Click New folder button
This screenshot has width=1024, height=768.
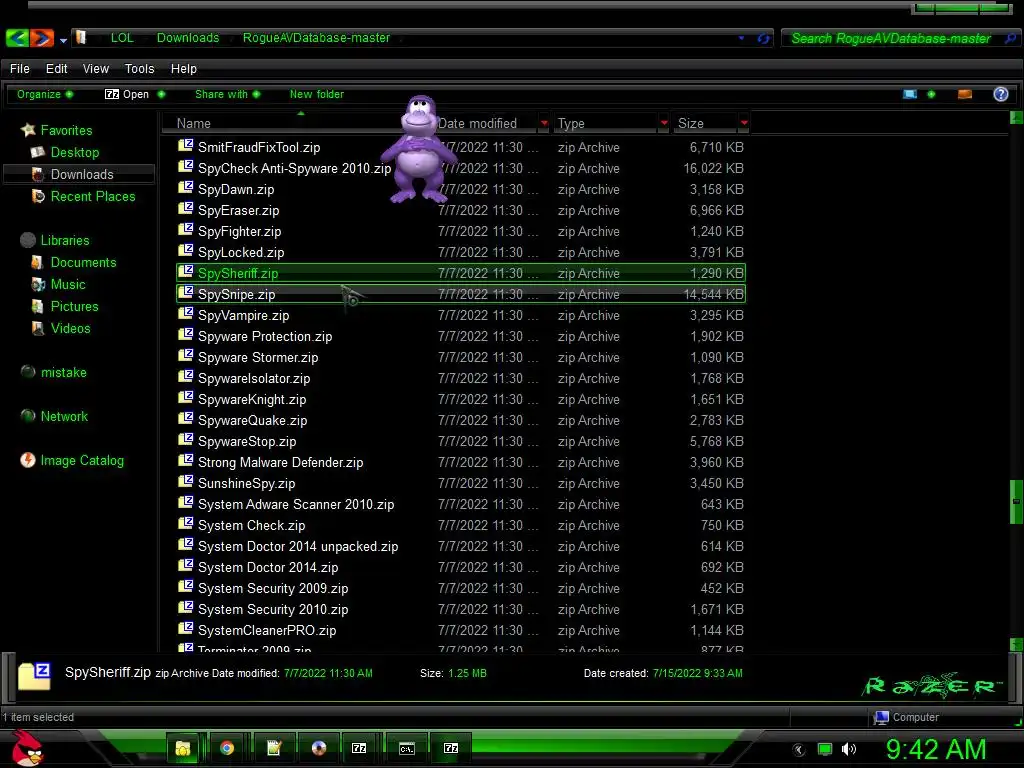317,94
